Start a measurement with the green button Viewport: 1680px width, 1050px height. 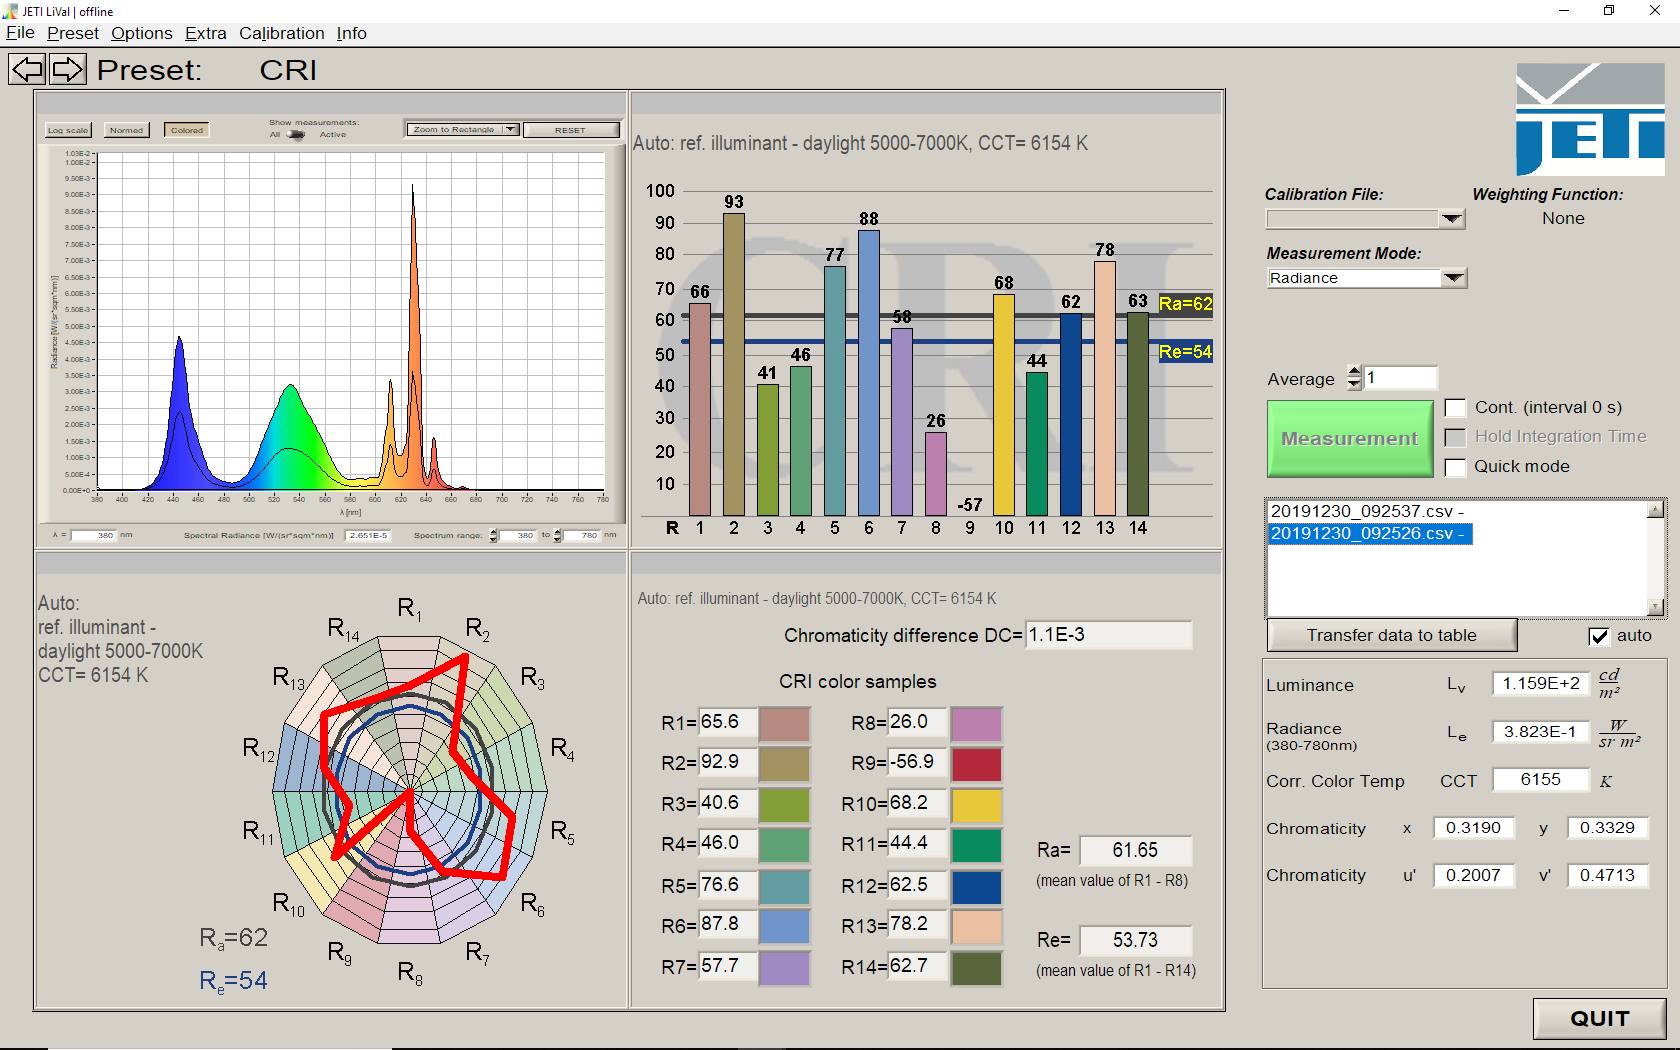pyautogui.click(x=1350, y=439)
